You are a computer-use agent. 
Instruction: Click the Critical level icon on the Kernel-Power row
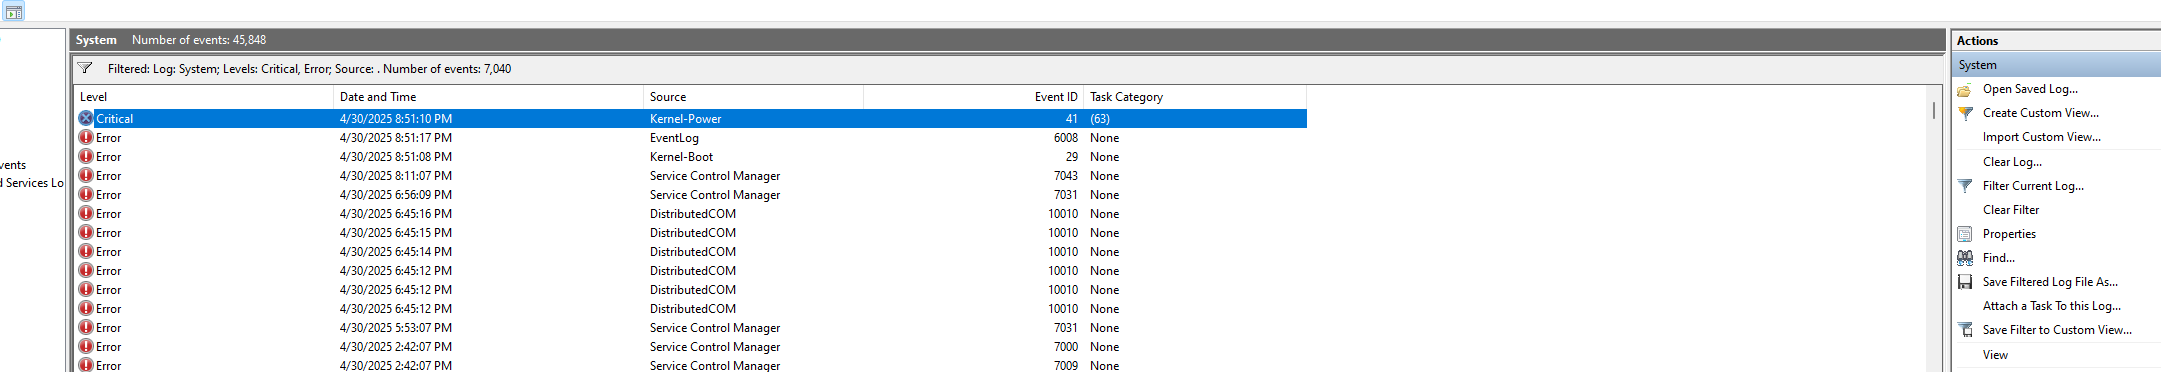point(86,118)
